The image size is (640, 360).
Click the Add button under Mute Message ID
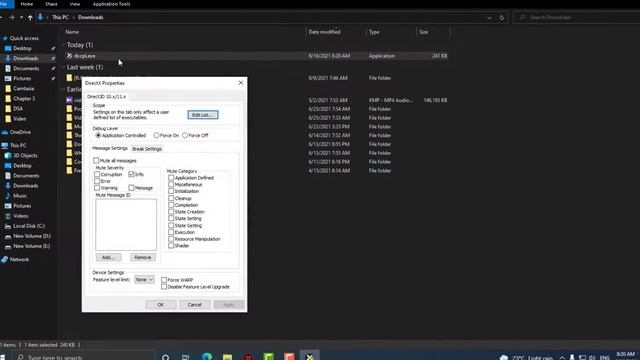point(109,258)
